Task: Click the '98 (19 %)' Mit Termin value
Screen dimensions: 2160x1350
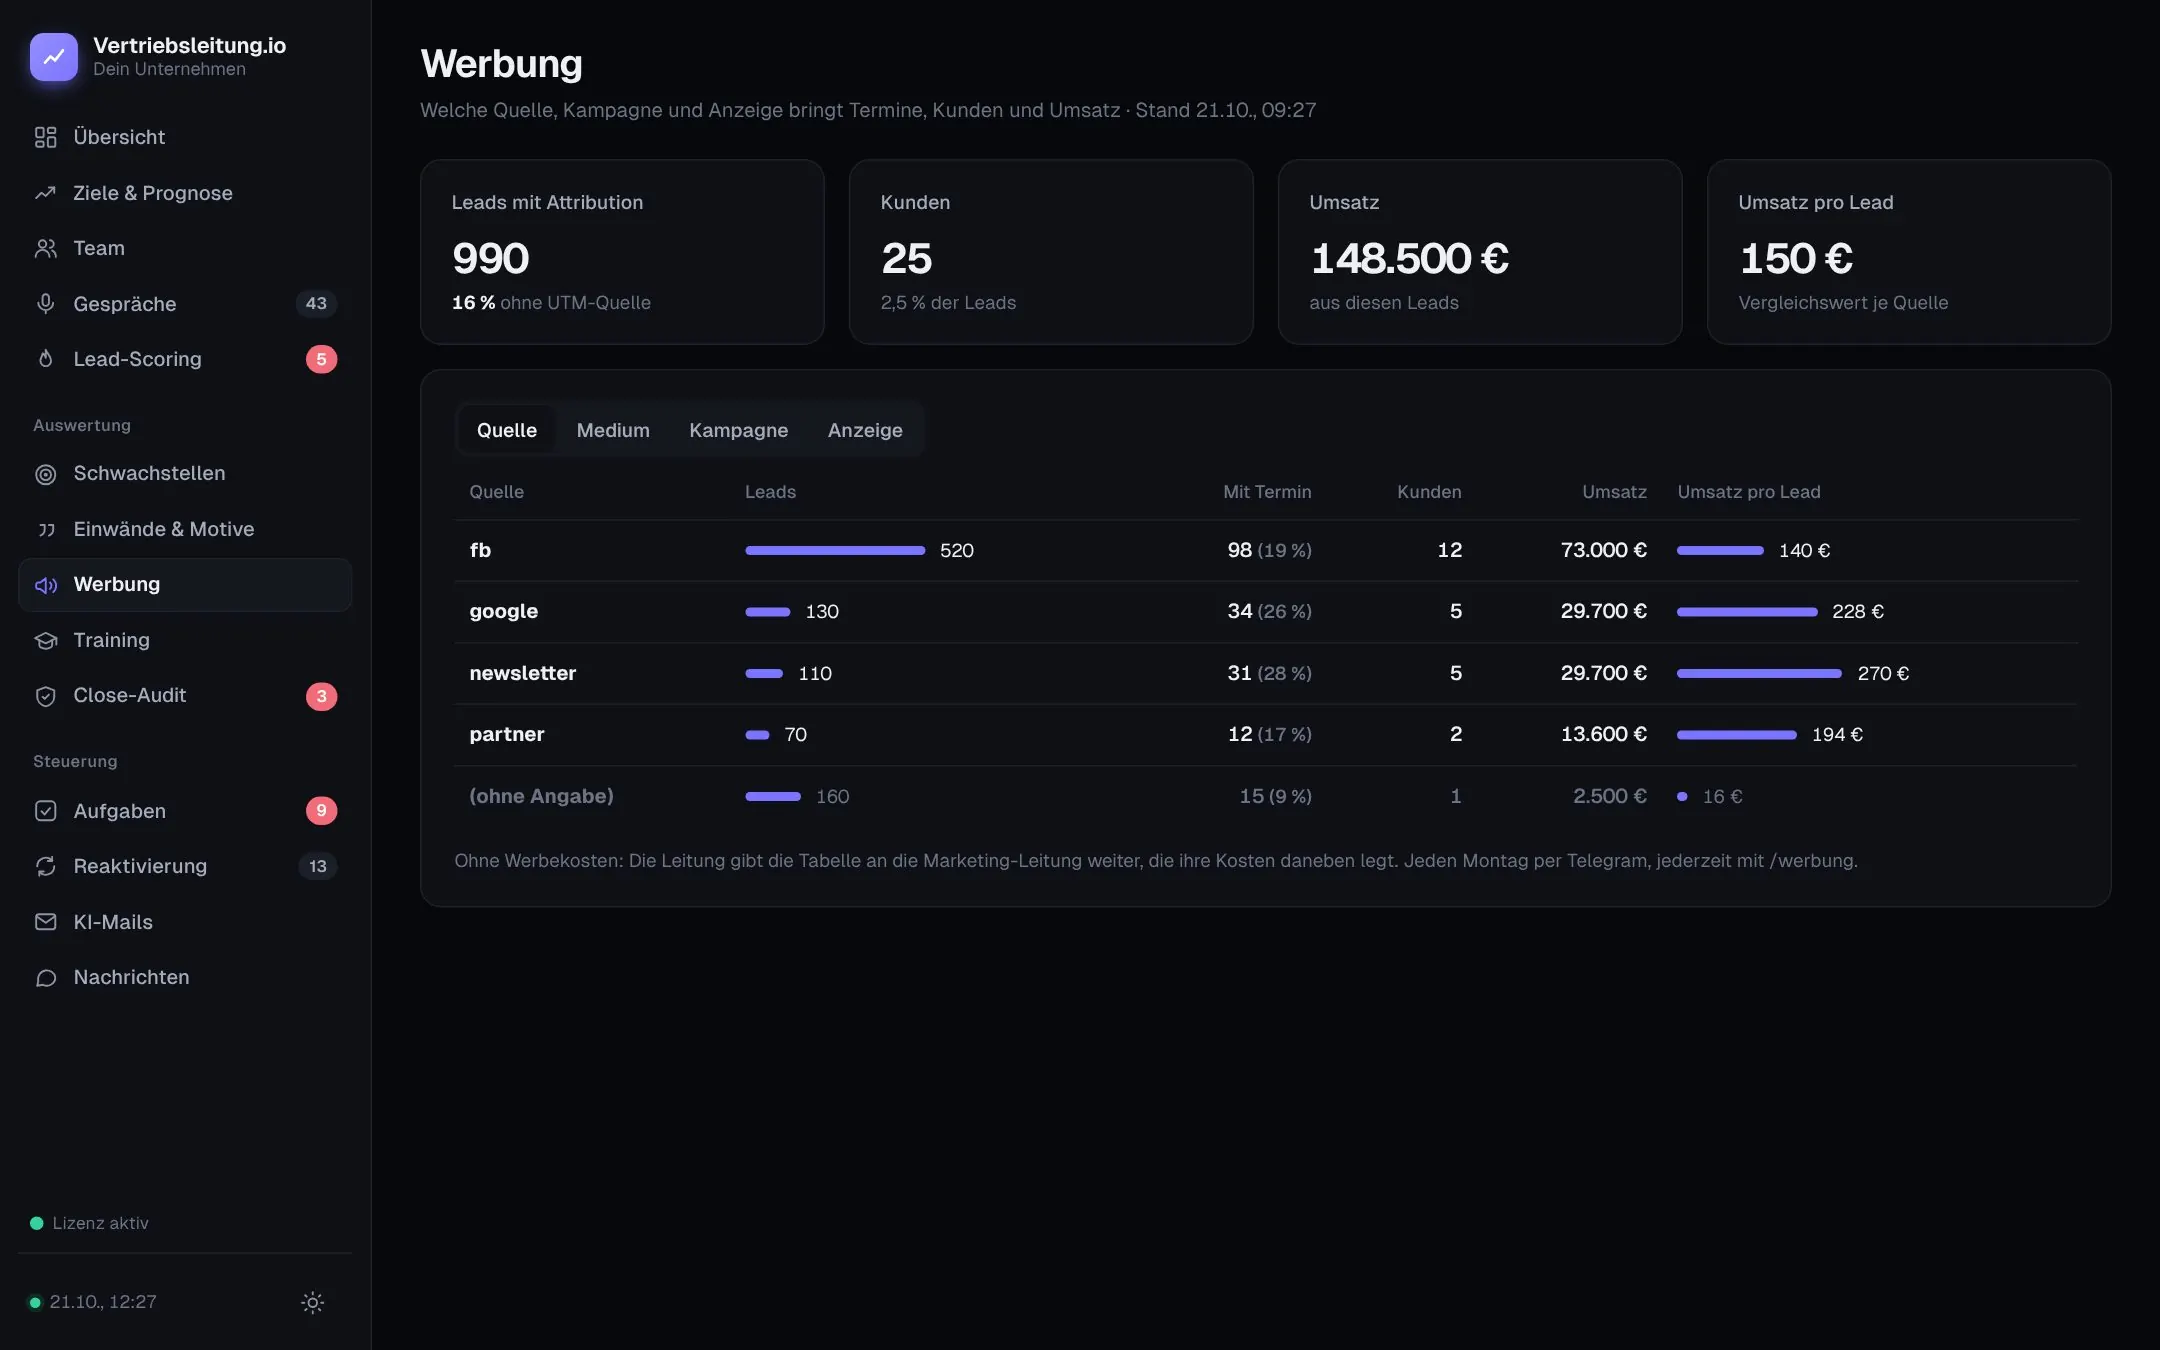Action: 1270,550
